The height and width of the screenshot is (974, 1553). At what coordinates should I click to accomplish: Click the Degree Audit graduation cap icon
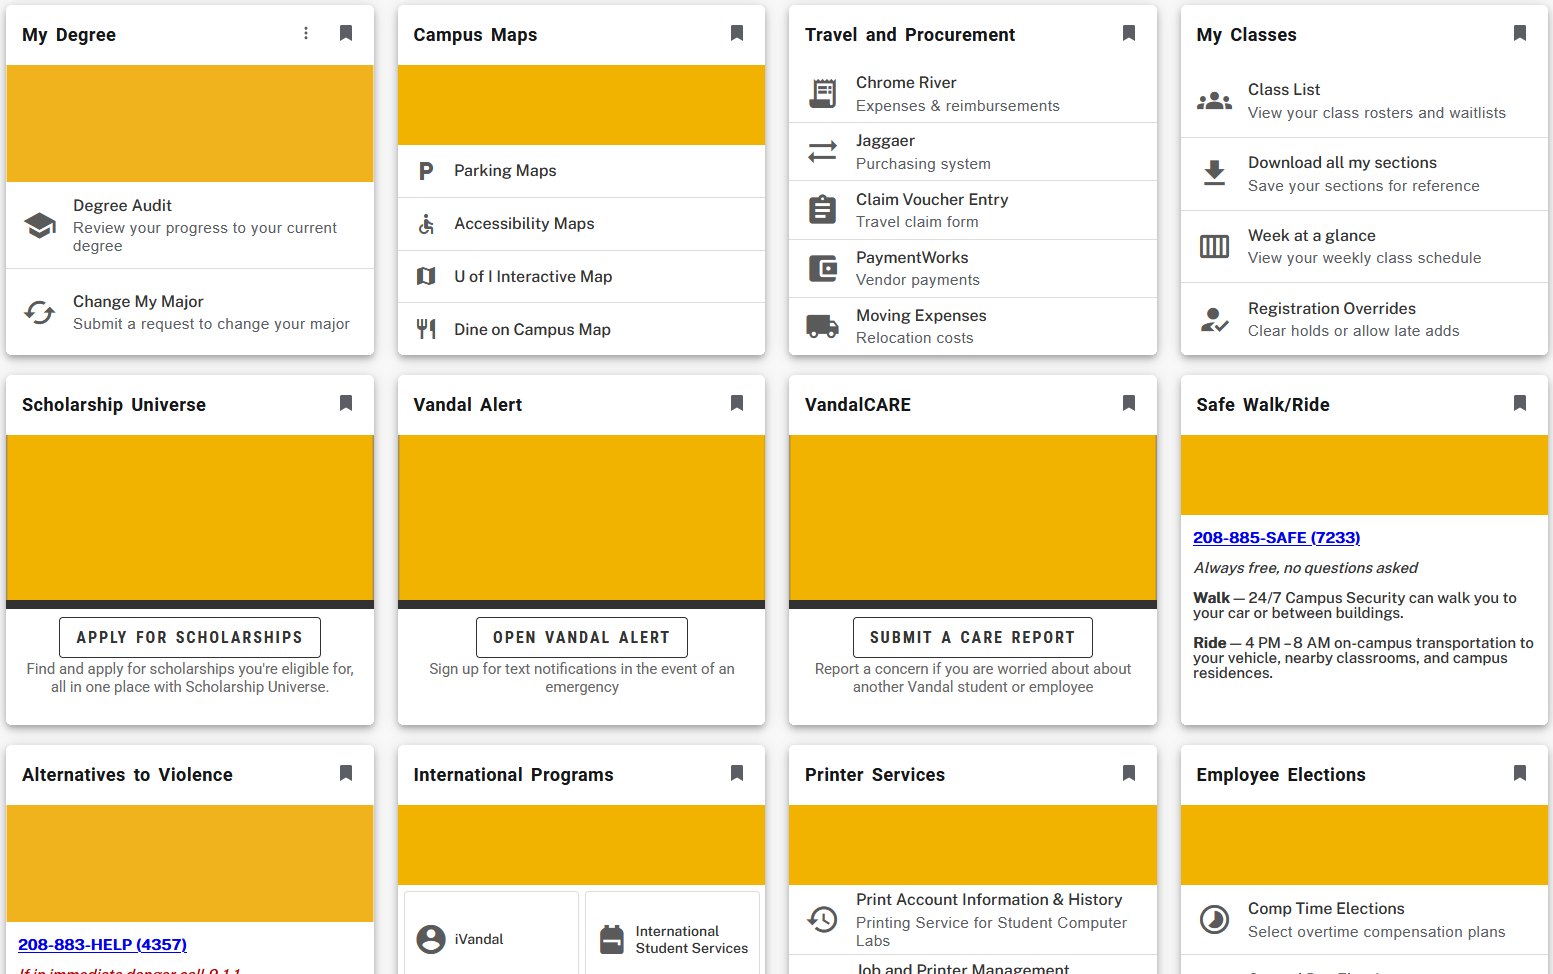40,225
